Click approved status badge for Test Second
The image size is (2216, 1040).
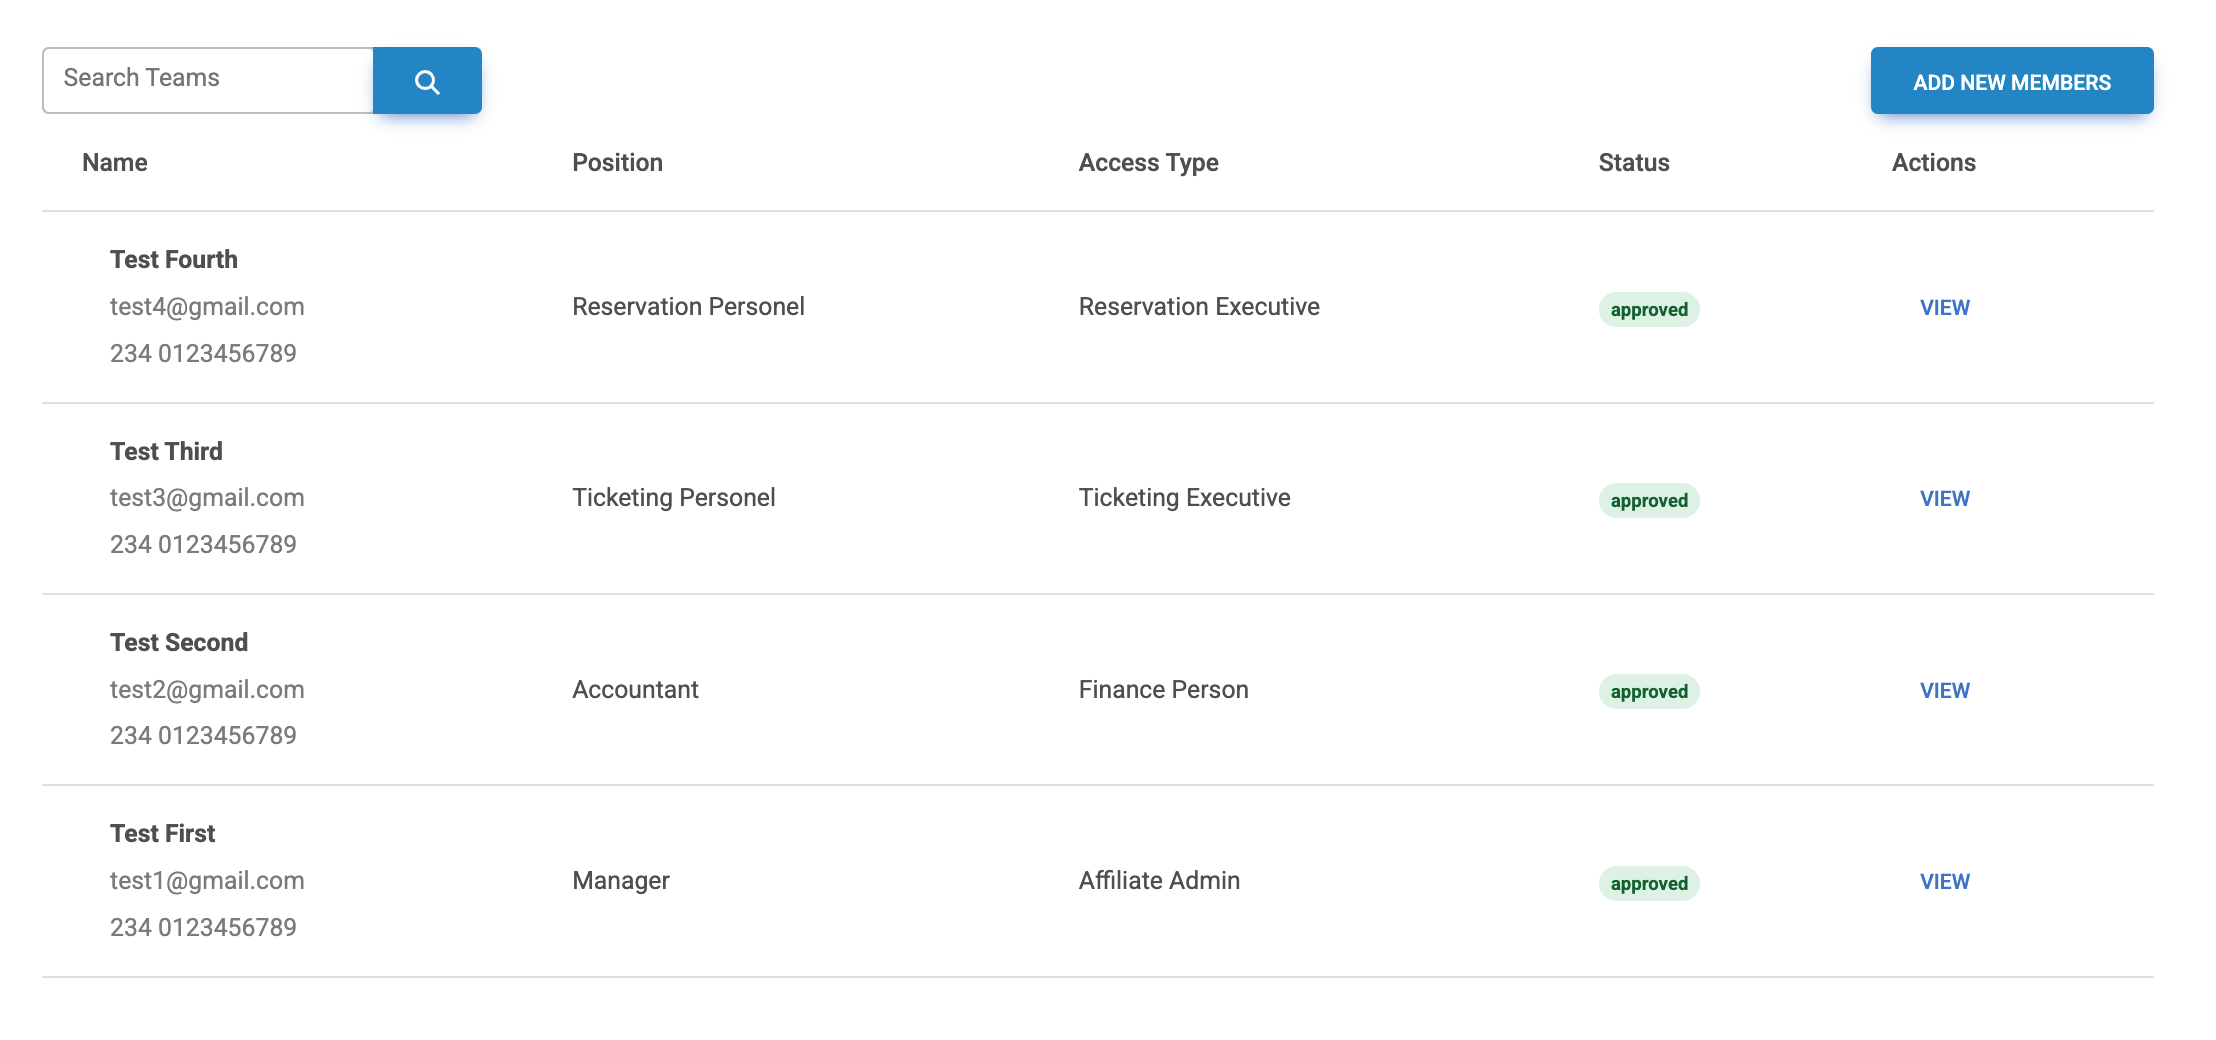[1648, 692]
